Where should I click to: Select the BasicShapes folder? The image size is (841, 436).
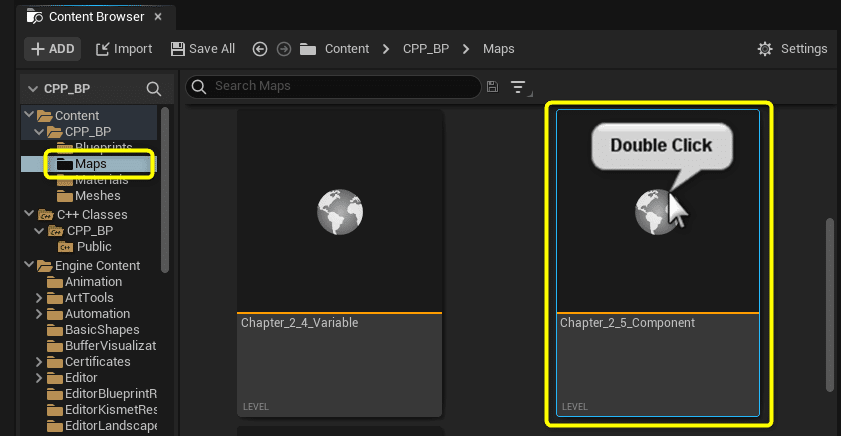point(93,330)
